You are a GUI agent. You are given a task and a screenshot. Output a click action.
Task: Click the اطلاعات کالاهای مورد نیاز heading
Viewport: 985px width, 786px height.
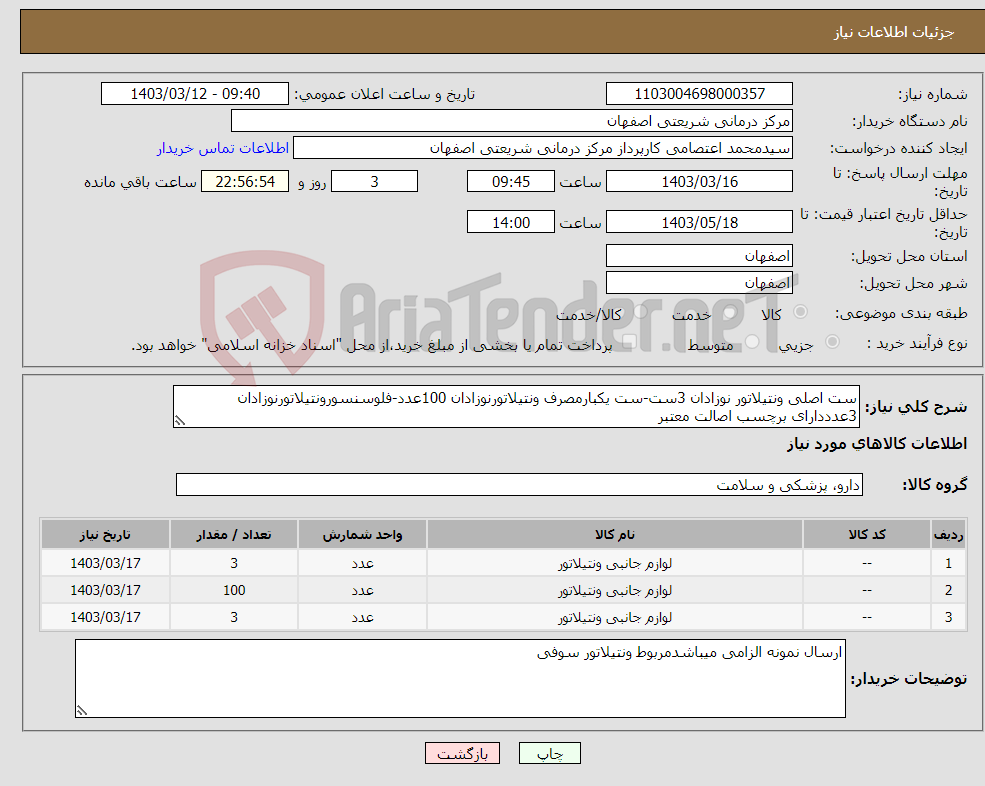tap(877, 444)
